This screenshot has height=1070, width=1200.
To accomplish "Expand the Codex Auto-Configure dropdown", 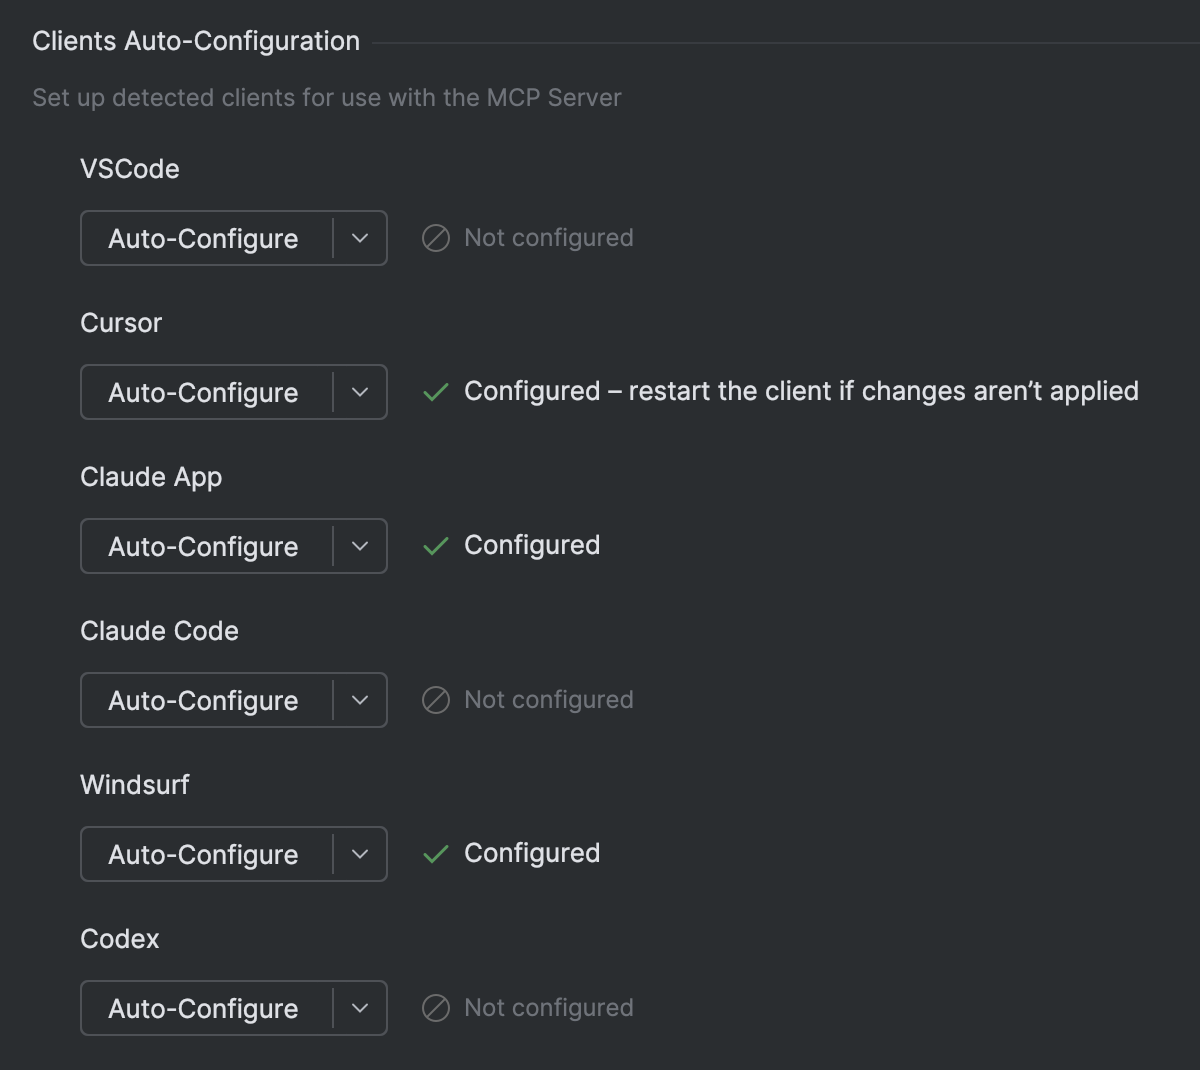I will click(362, 1008).
